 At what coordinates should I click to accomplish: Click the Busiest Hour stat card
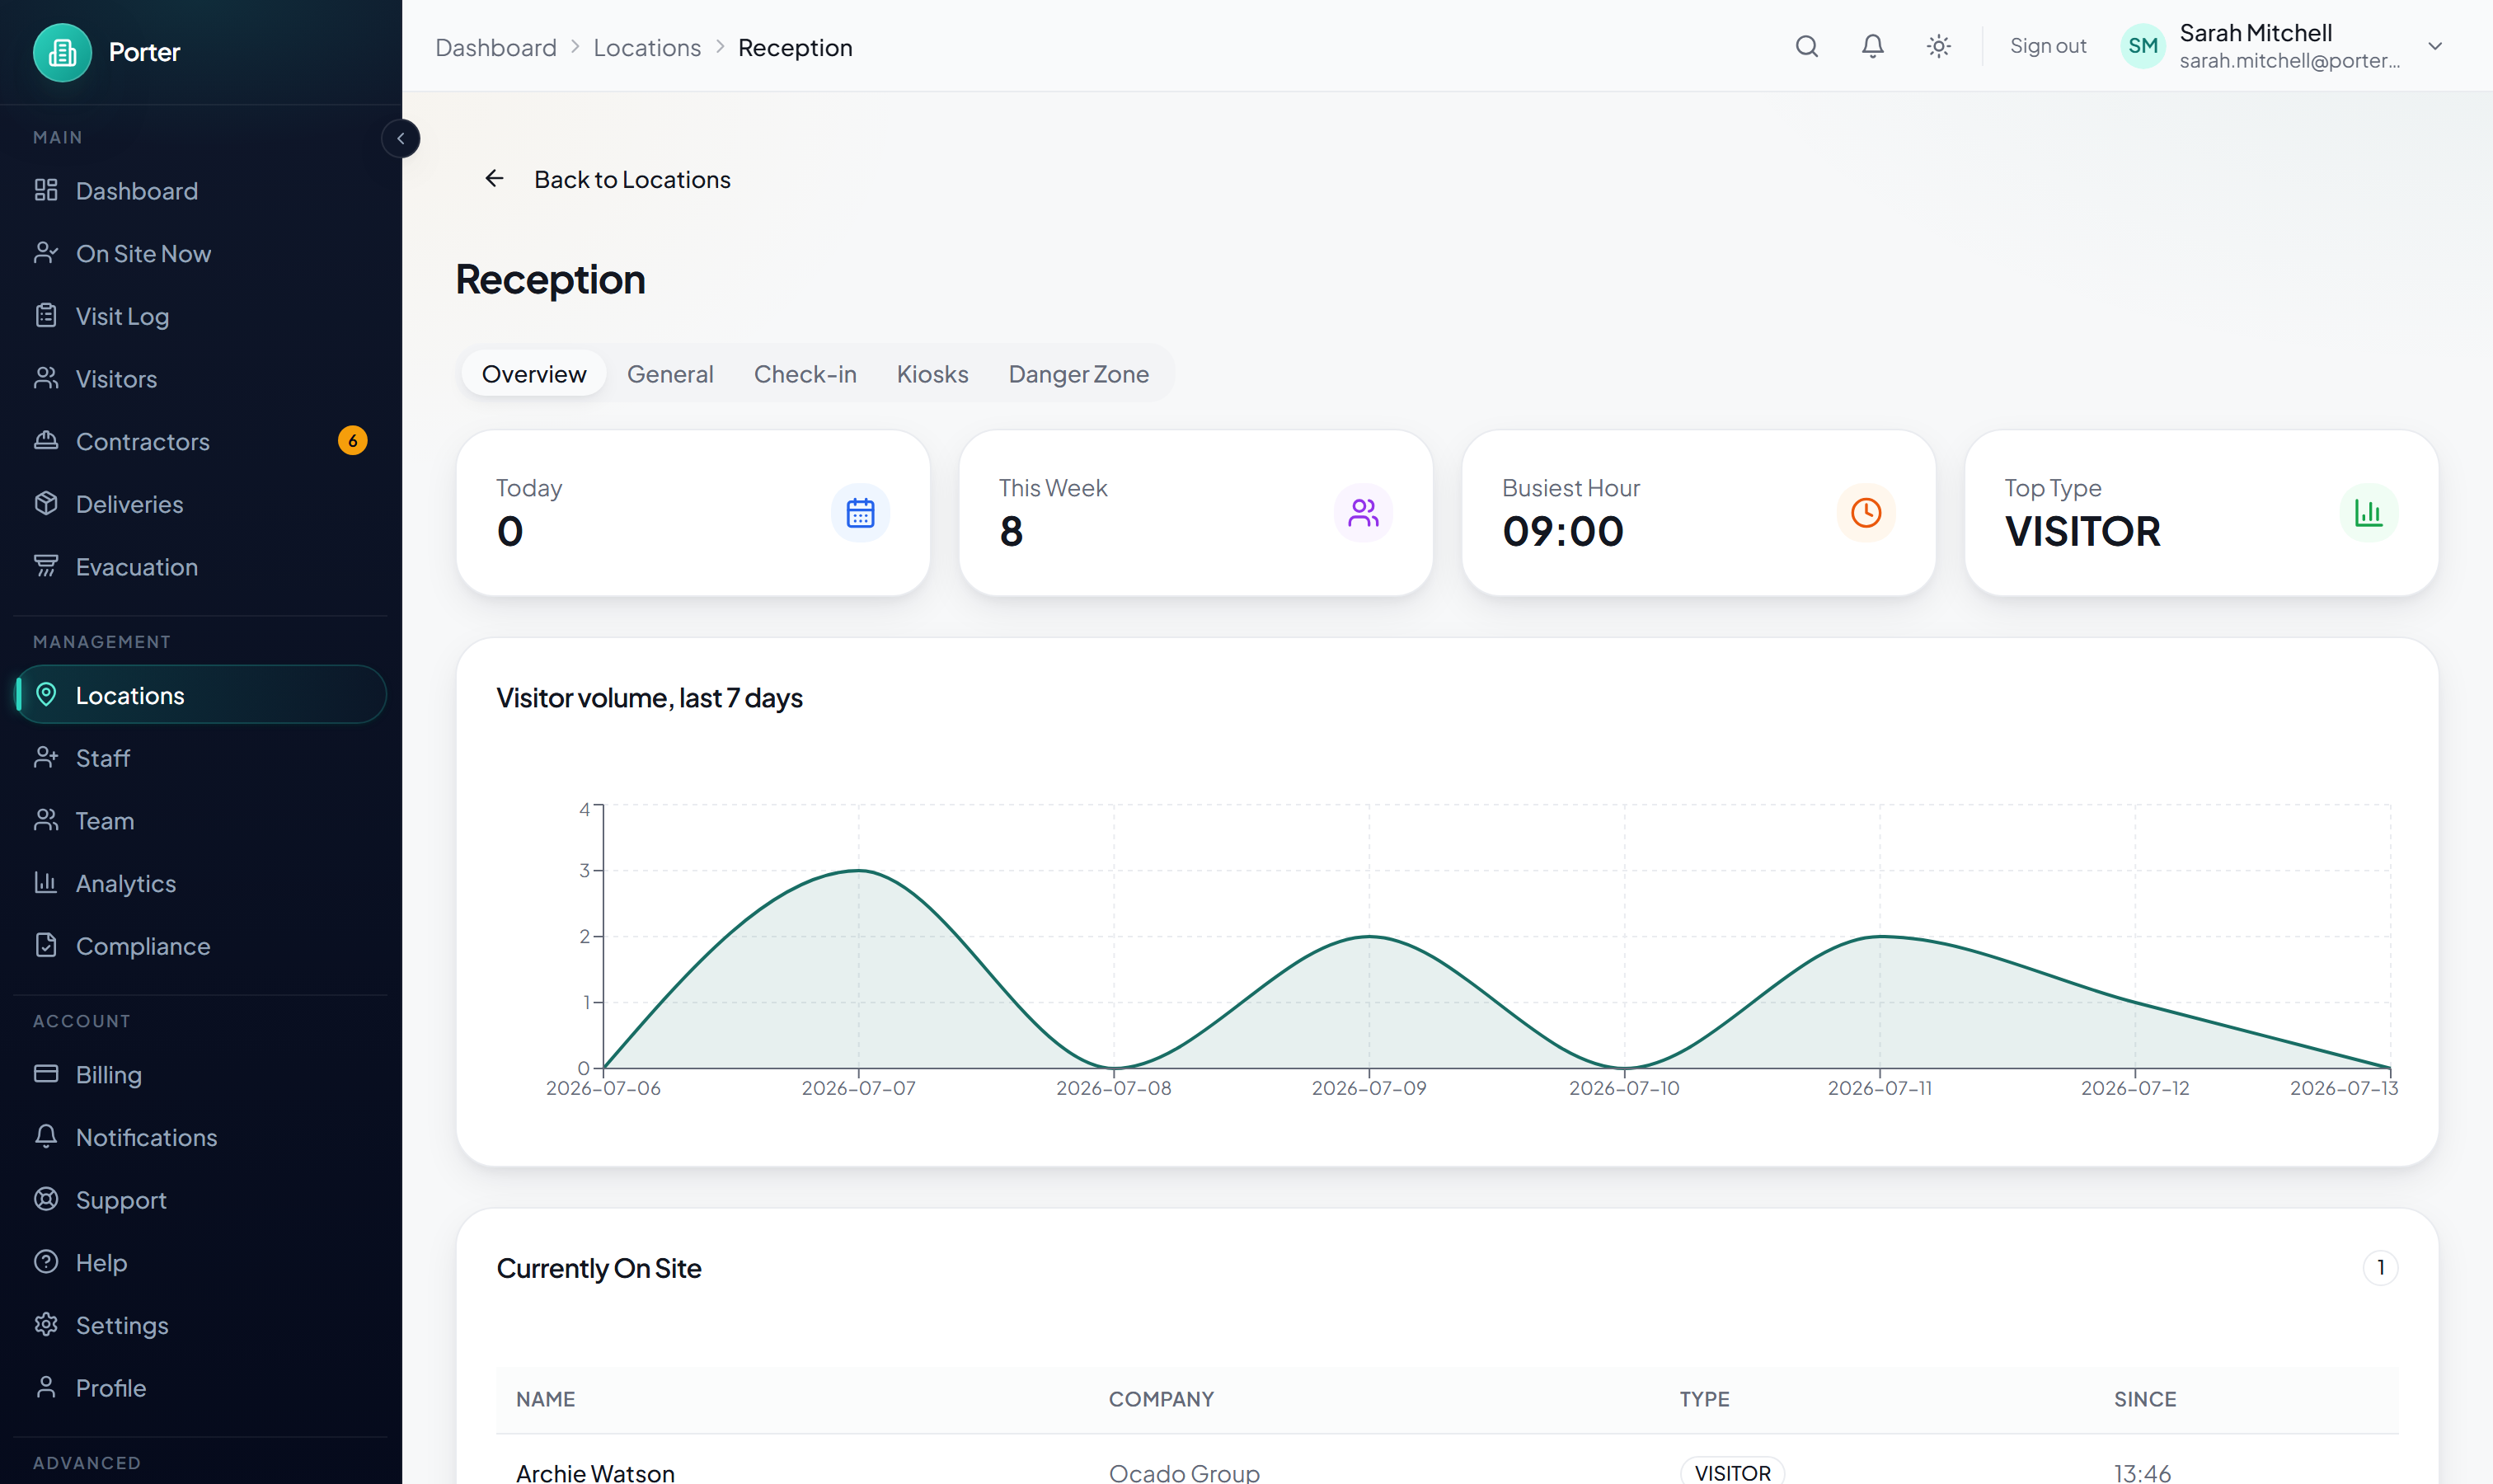click(1699, 513)
